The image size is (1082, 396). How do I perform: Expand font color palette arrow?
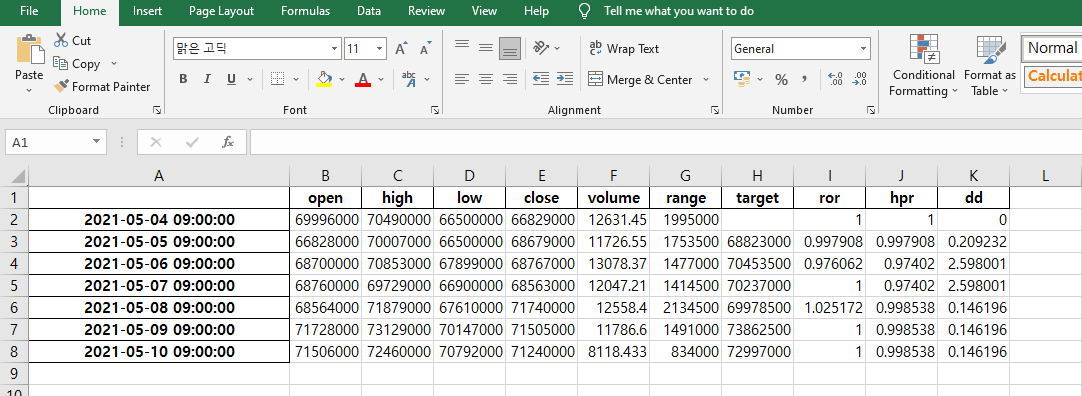coord(380,79)
